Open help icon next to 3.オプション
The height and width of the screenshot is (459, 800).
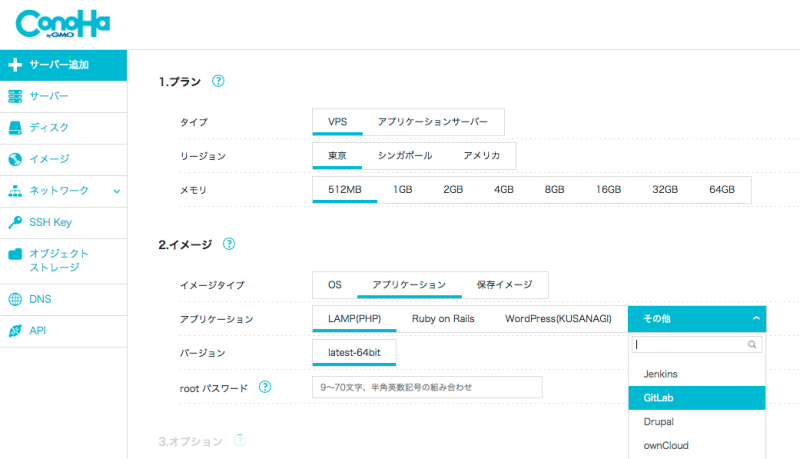(x=240, y=441)
